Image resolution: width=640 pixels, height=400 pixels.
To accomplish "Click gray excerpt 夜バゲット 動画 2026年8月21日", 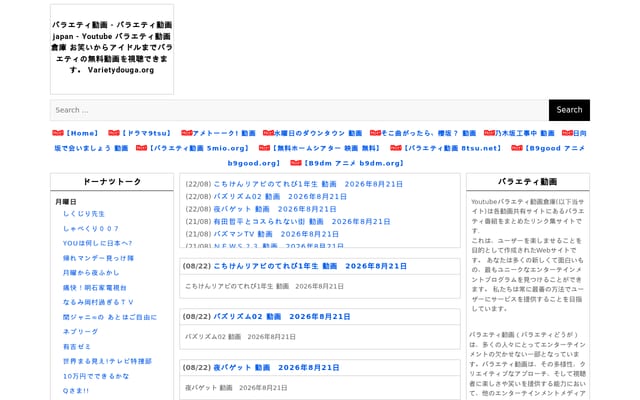I will coord(236,388).
